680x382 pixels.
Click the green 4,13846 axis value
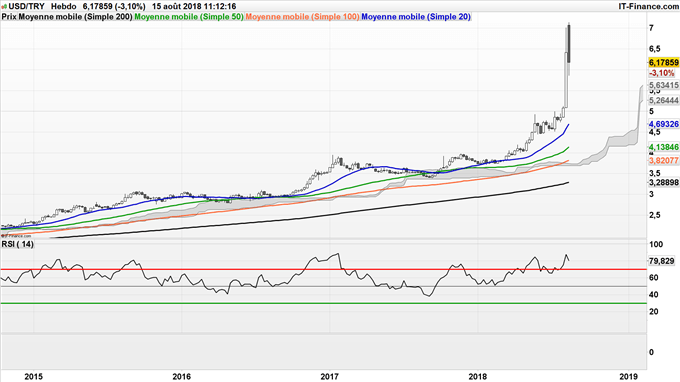coord(664,147)
